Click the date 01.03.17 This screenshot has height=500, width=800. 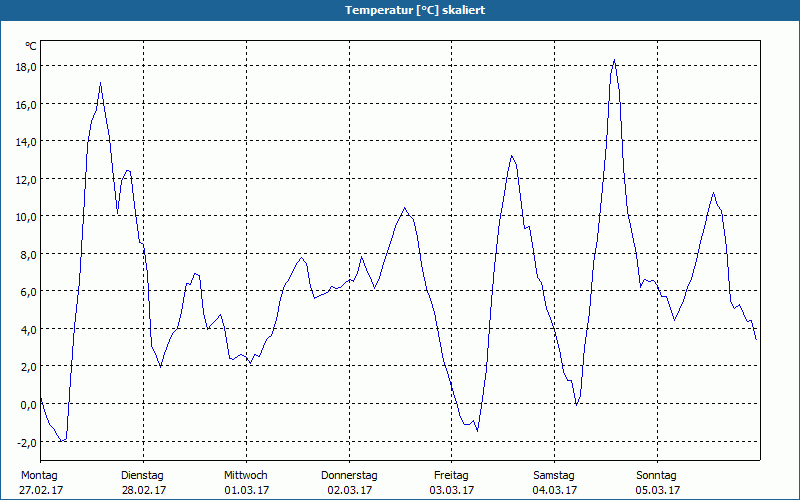click(247, 490)
